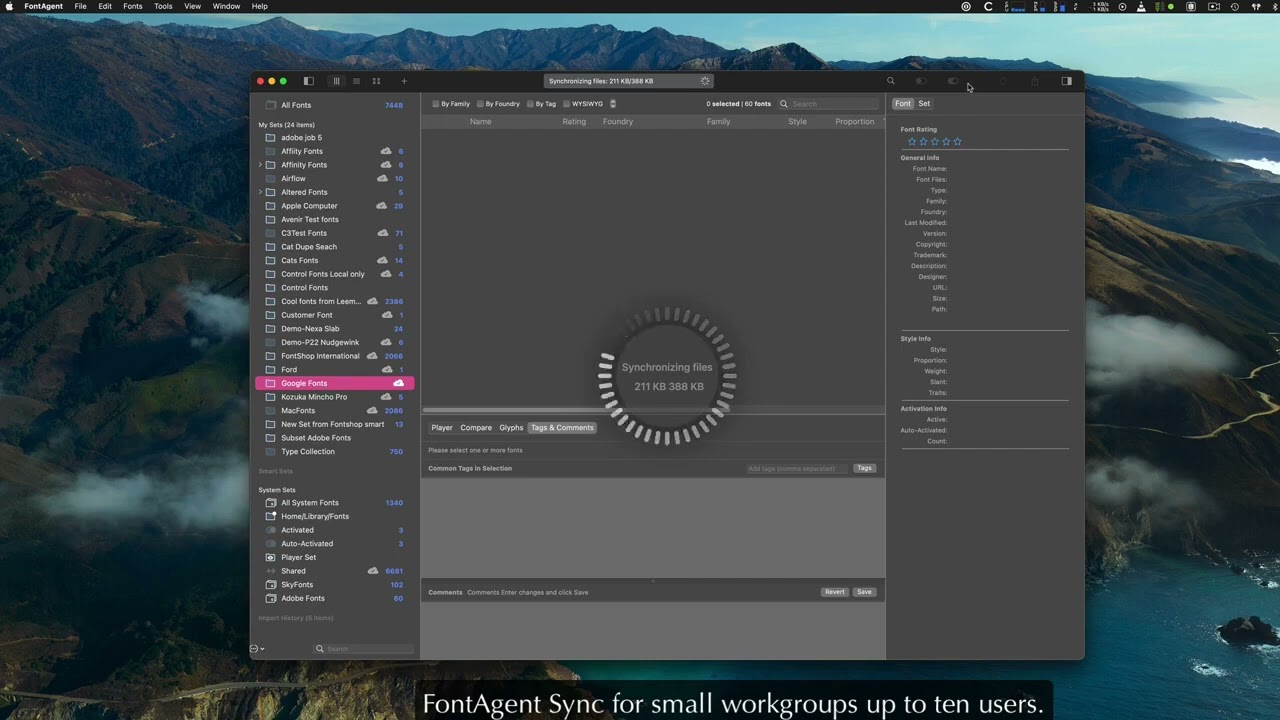Click the sidebar bottom Search field

coord(364,649)
